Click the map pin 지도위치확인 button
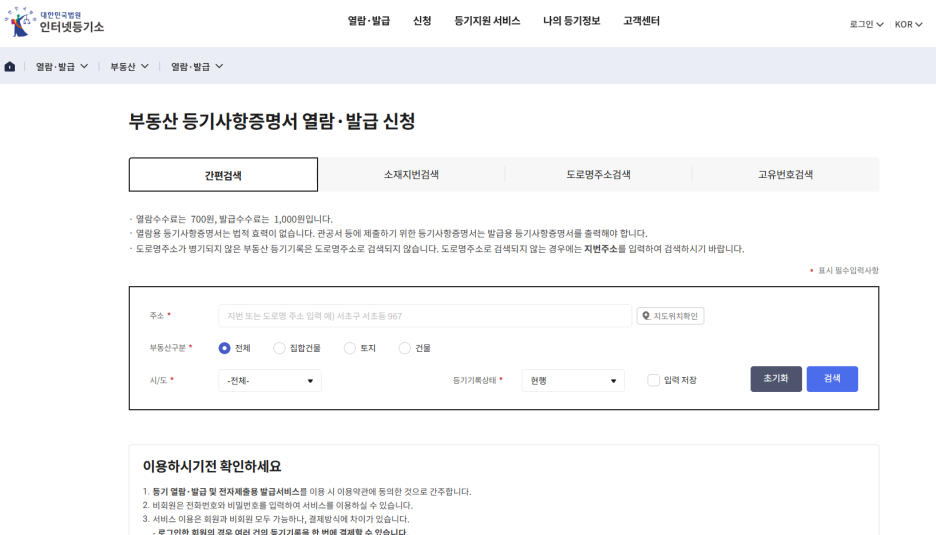This screenshot has width=936, height=535. 670,316
